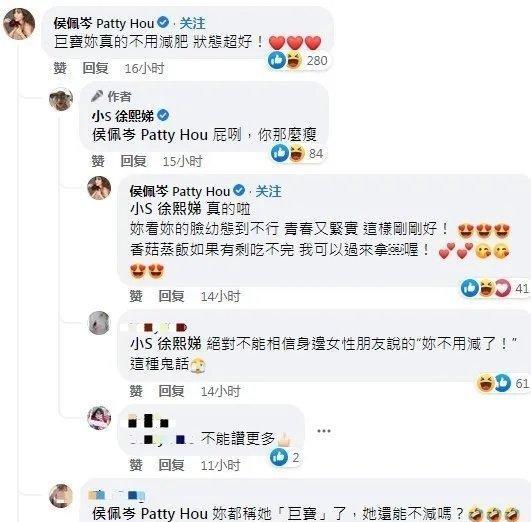The height and width of the screenshot is (522, 531).
Task: Open the 14小时 timestamp of Patty Hou's reply
Action: (x=220, y=296)
